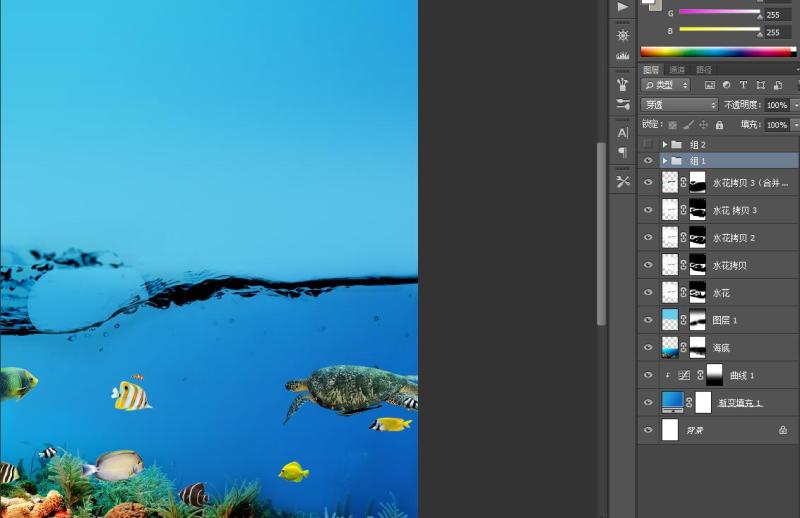
Task: Click mask link icon on 渐变填充 1
Action: [689, 403]
